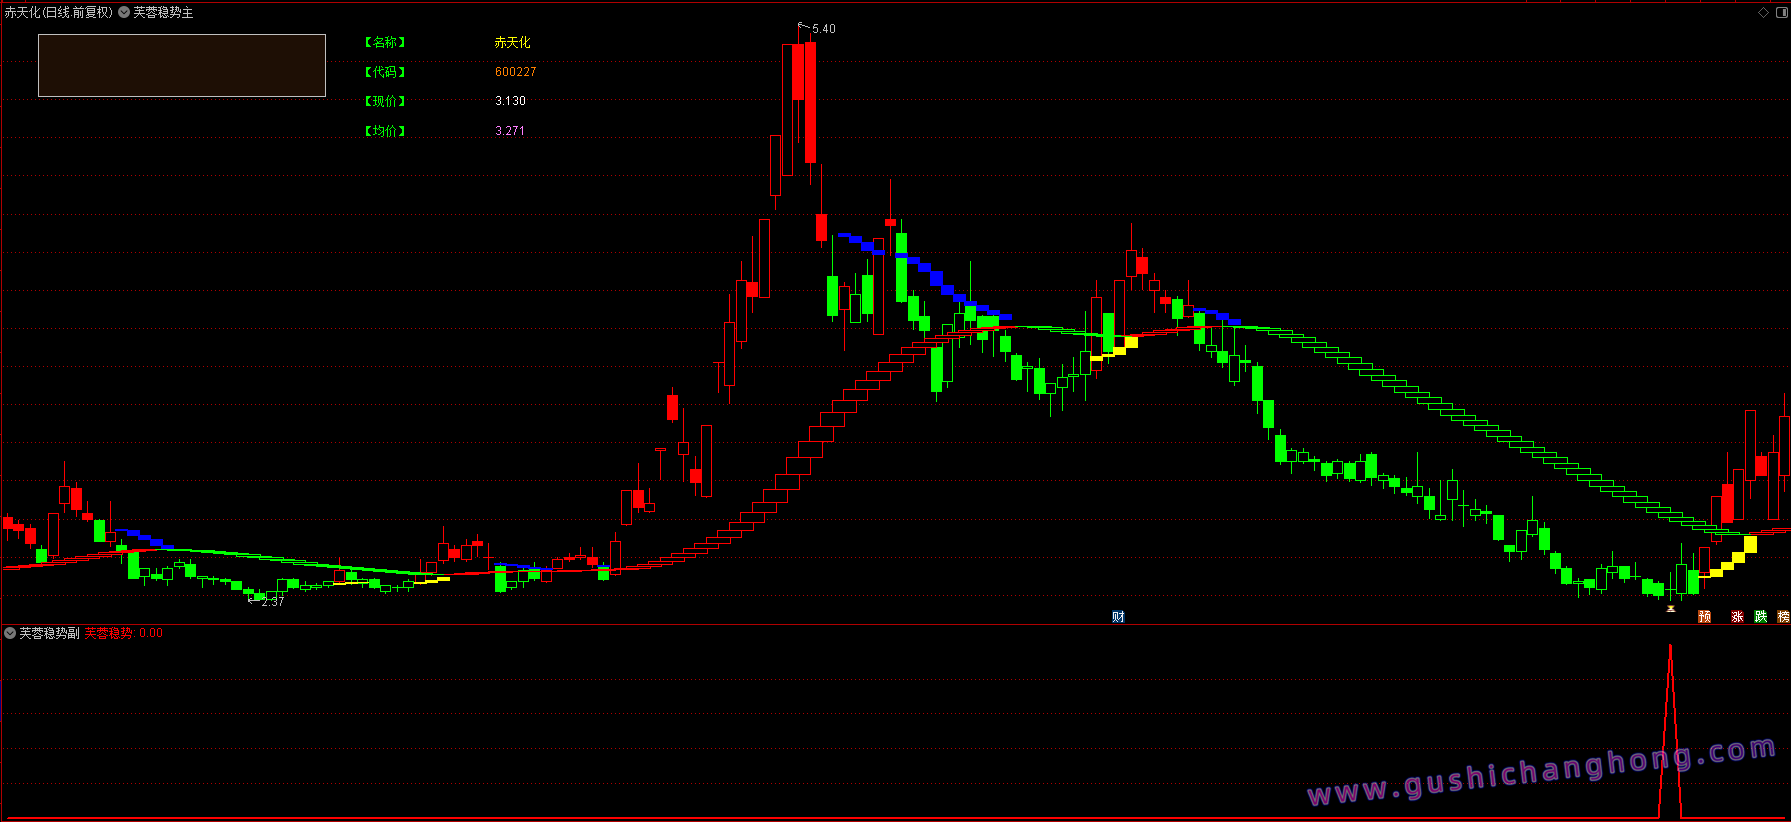1791x822 pixels.
Task: Click the 均价 value 3.271
Action: click(x=509, y=131)
